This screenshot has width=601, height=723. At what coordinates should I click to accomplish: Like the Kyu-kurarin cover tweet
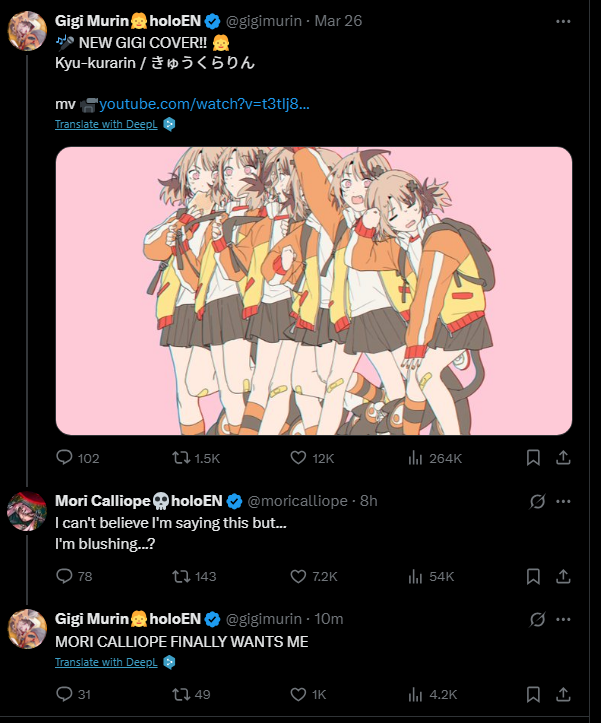click(x=297, y=458)
